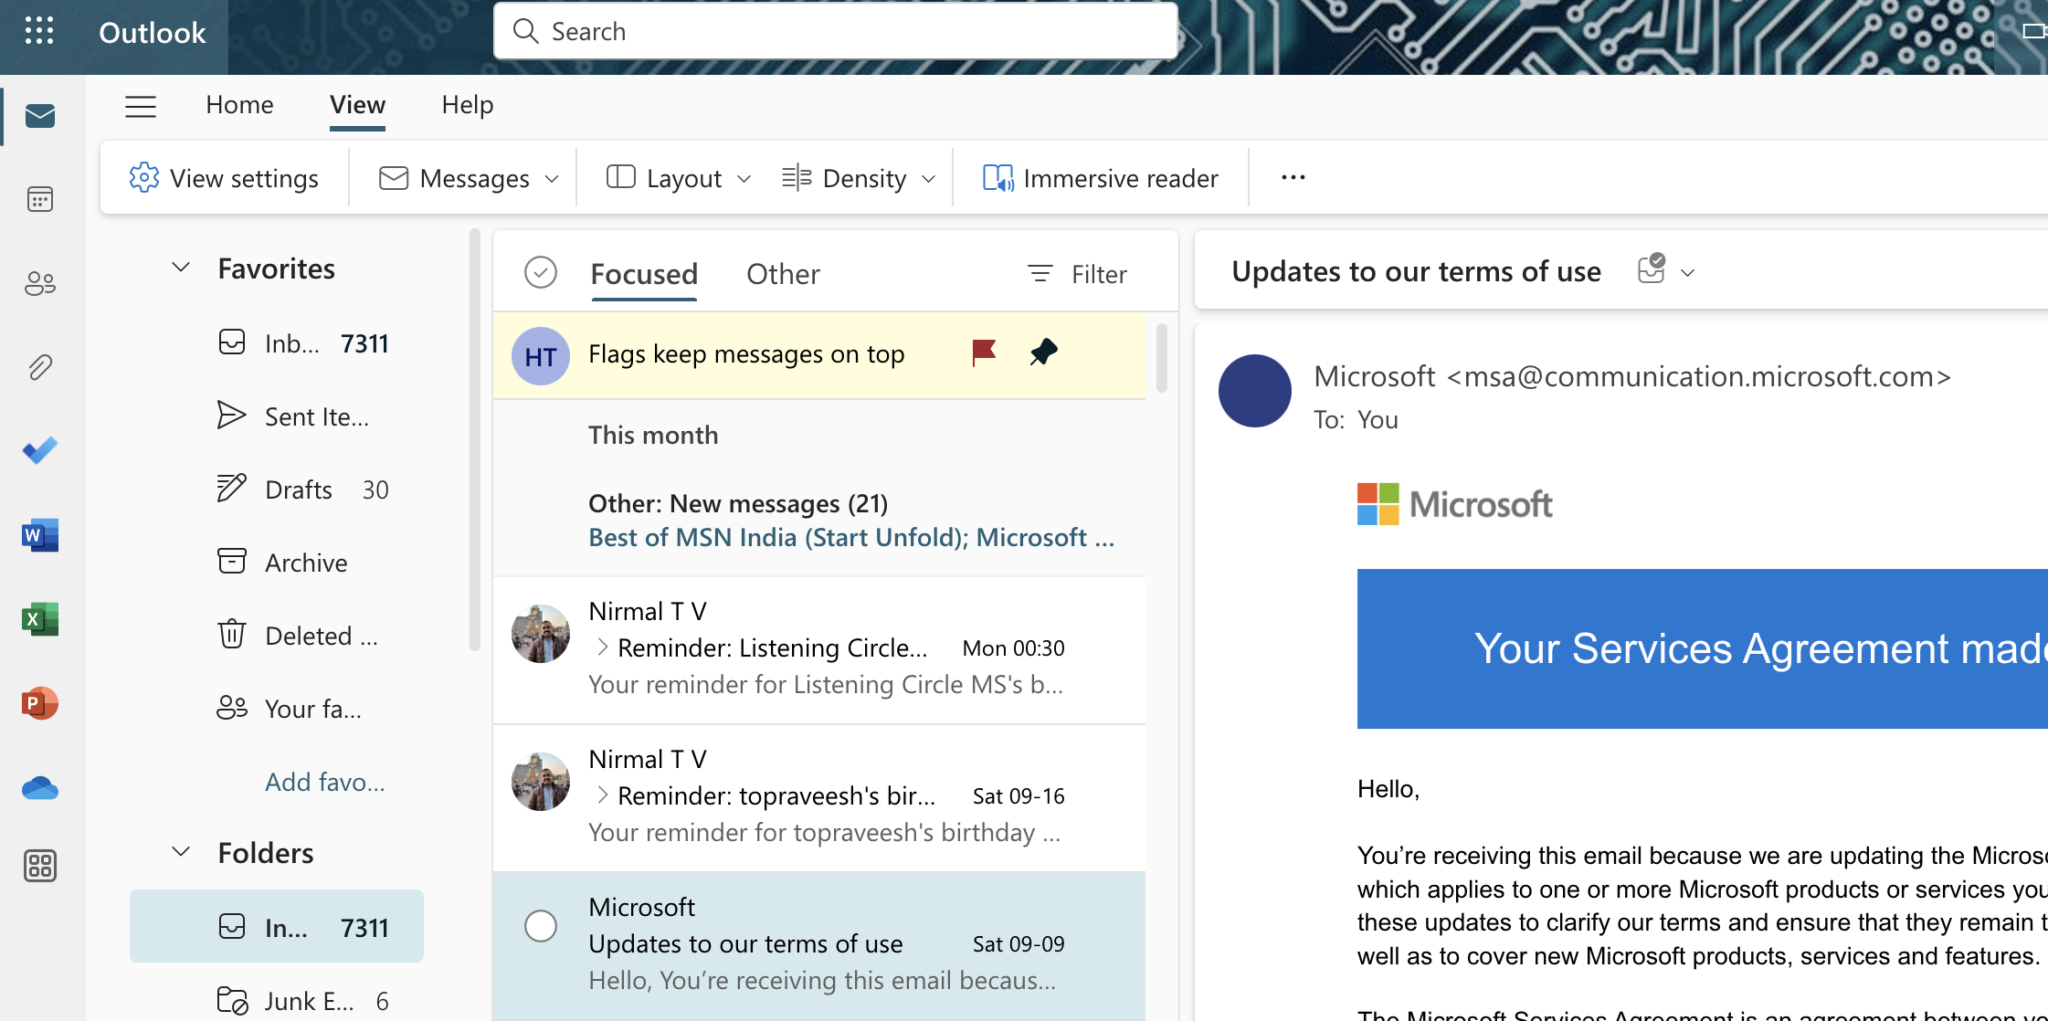Launch PowerPoint from the left rail

(x=40, y=703)
